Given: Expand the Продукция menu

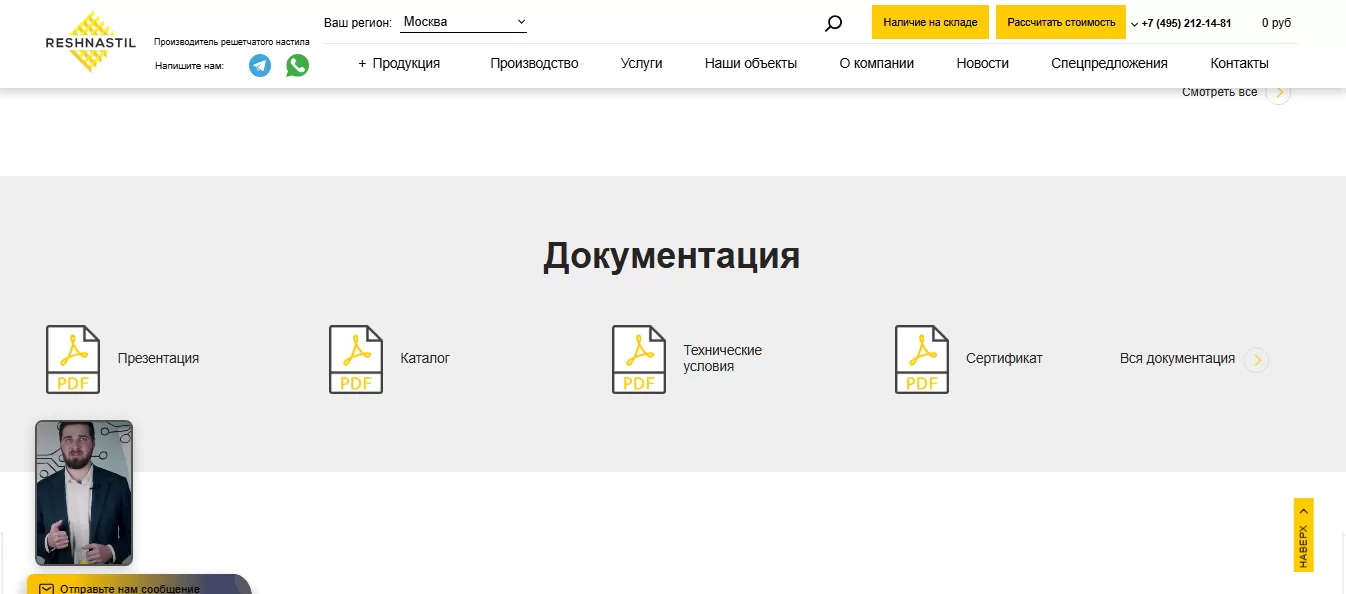Looking at the screenshot, I should tap(399, 63).
